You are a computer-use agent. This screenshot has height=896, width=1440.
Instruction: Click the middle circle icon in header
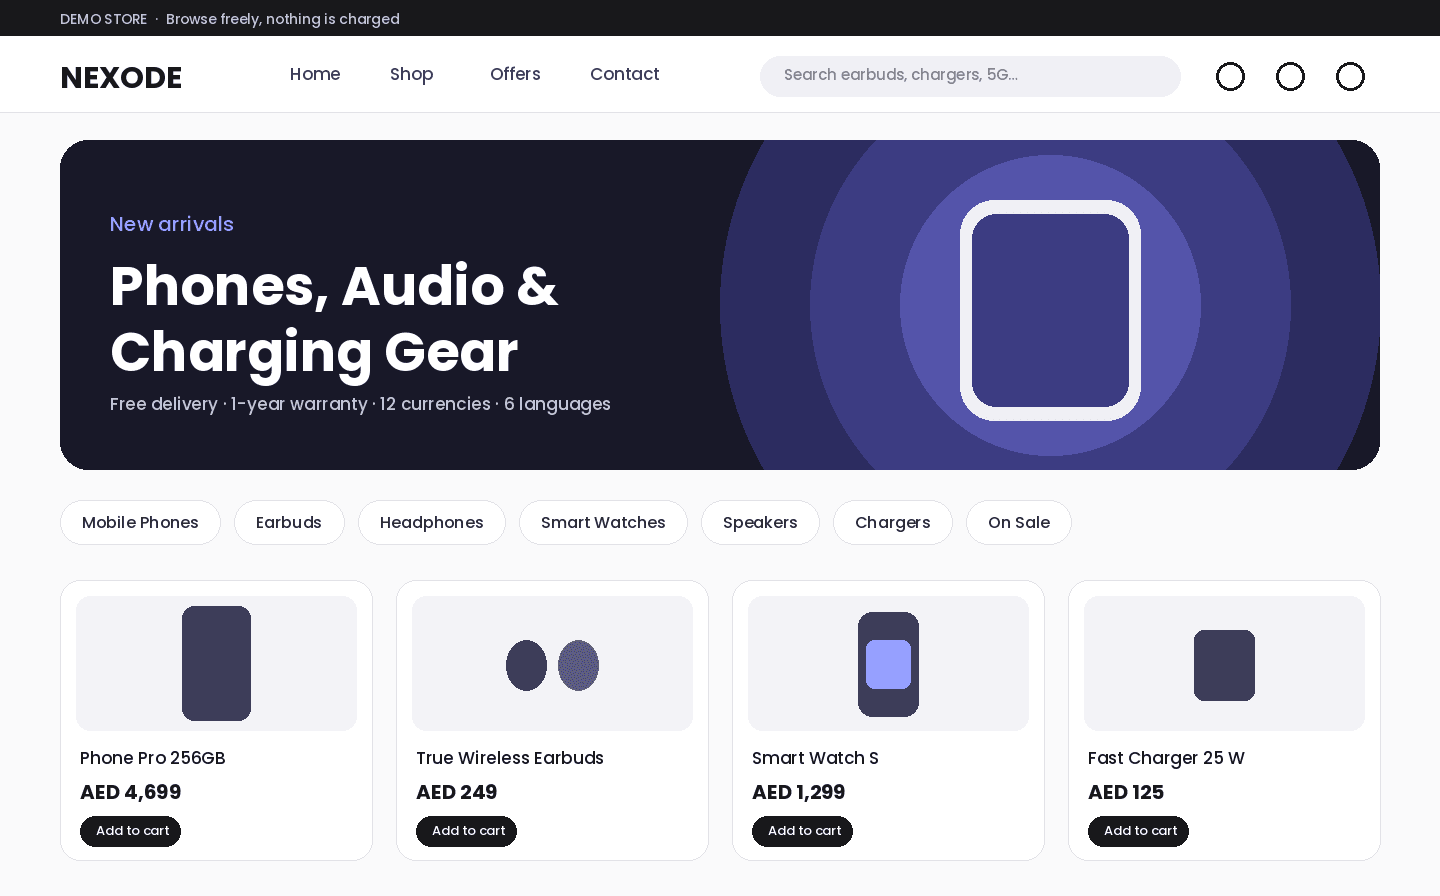[x=1290, y=77]
